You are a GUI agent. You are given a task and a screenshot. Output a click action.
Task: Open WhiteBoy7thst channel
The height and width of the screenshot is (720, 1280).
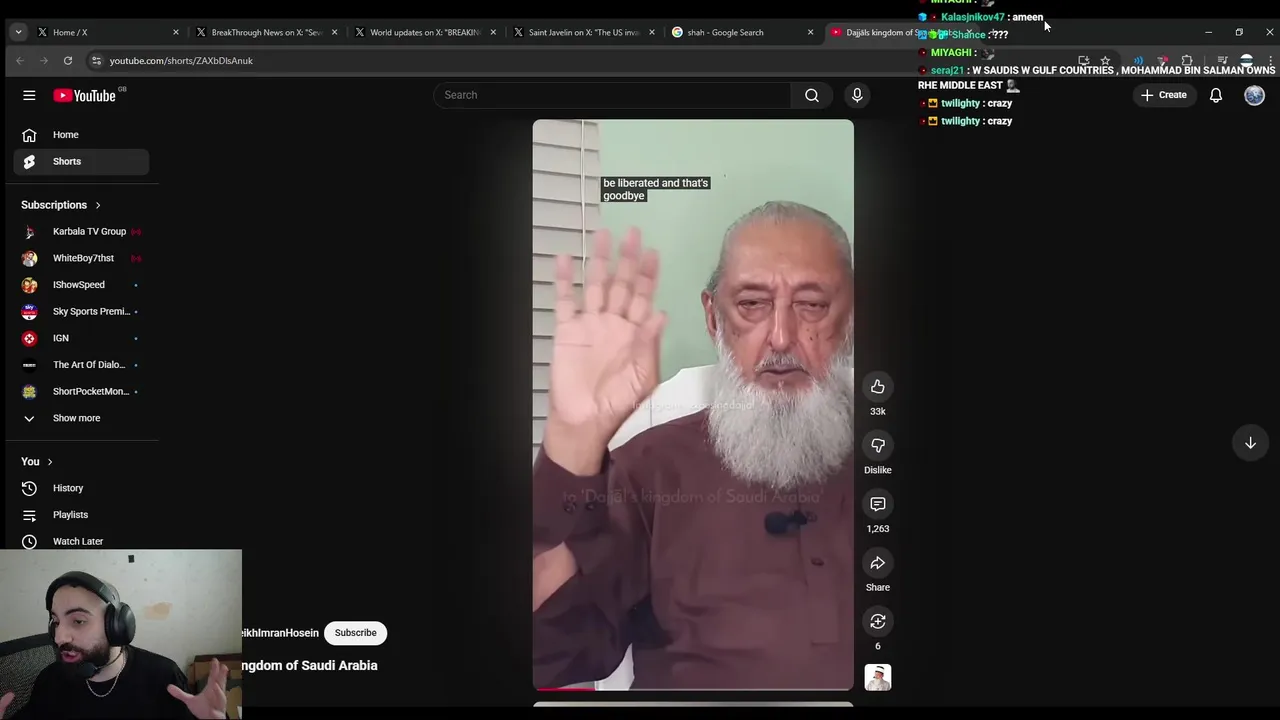click(x=81, y=258)
